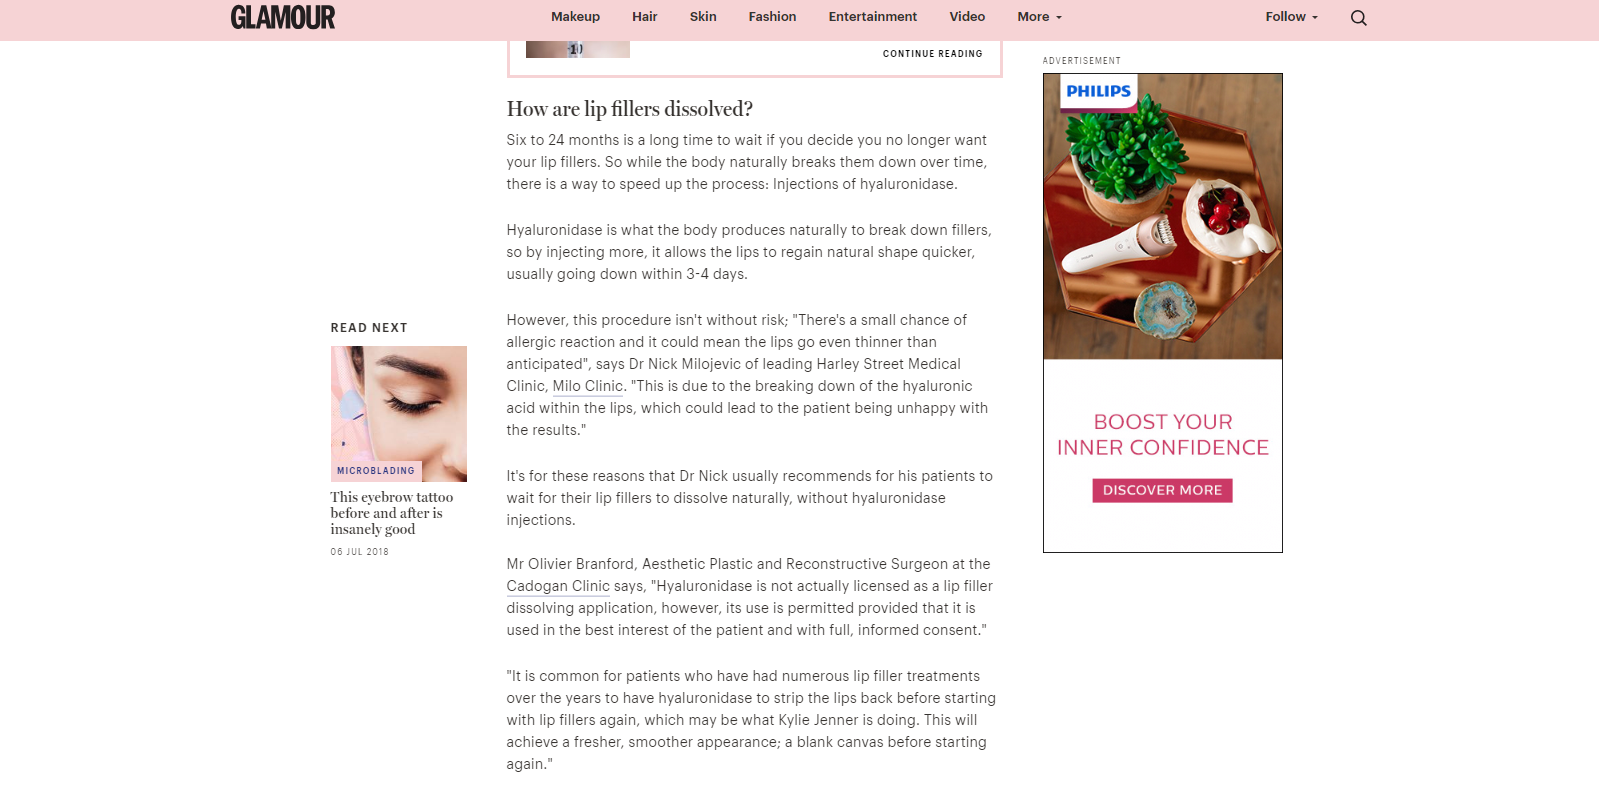Click the Philips epilator ad image
This screenshot has width=1599, height=793.
click(1163, 217)
